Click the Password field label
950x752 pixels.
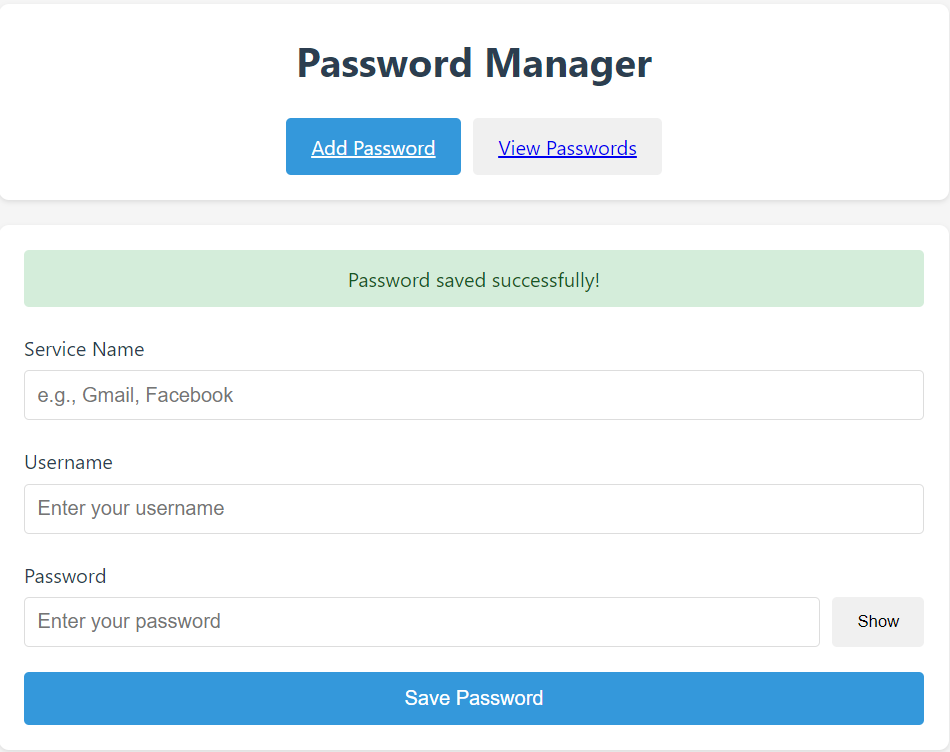pos(65,576)
